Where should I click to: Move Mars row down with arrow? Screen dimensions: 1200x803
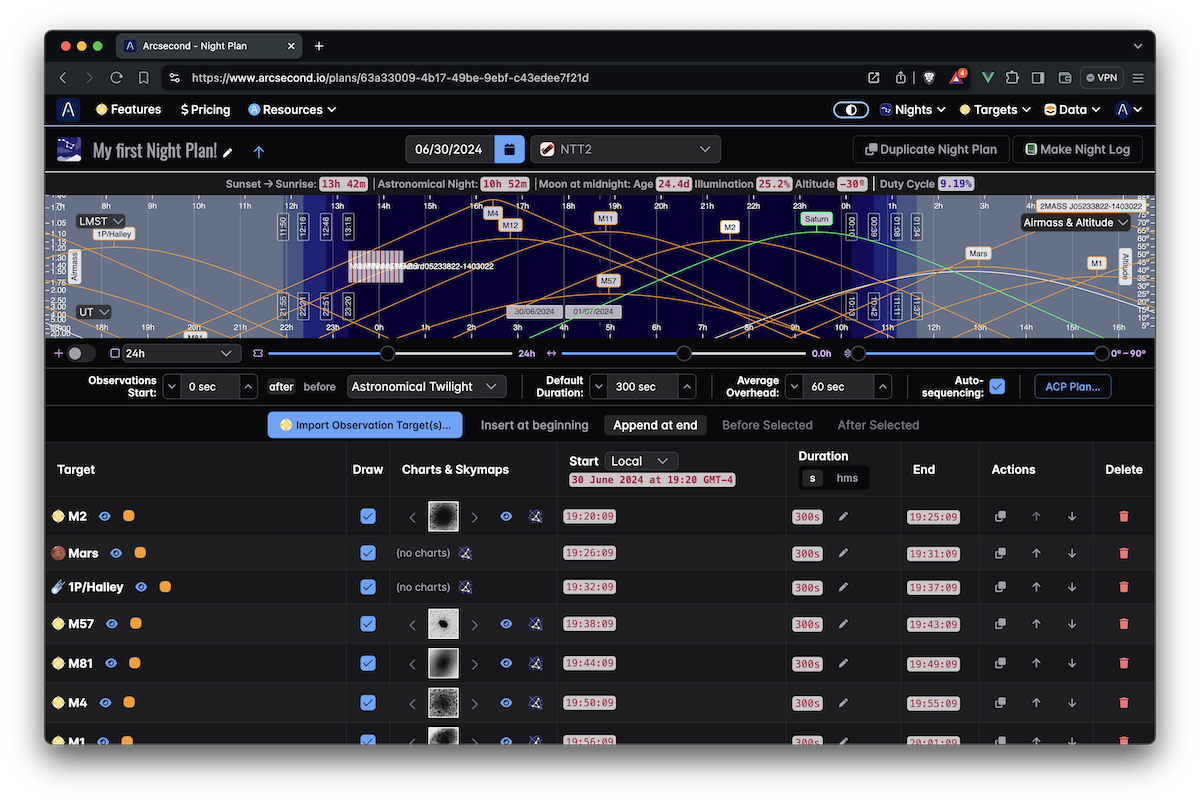[x=1072, y=553]
